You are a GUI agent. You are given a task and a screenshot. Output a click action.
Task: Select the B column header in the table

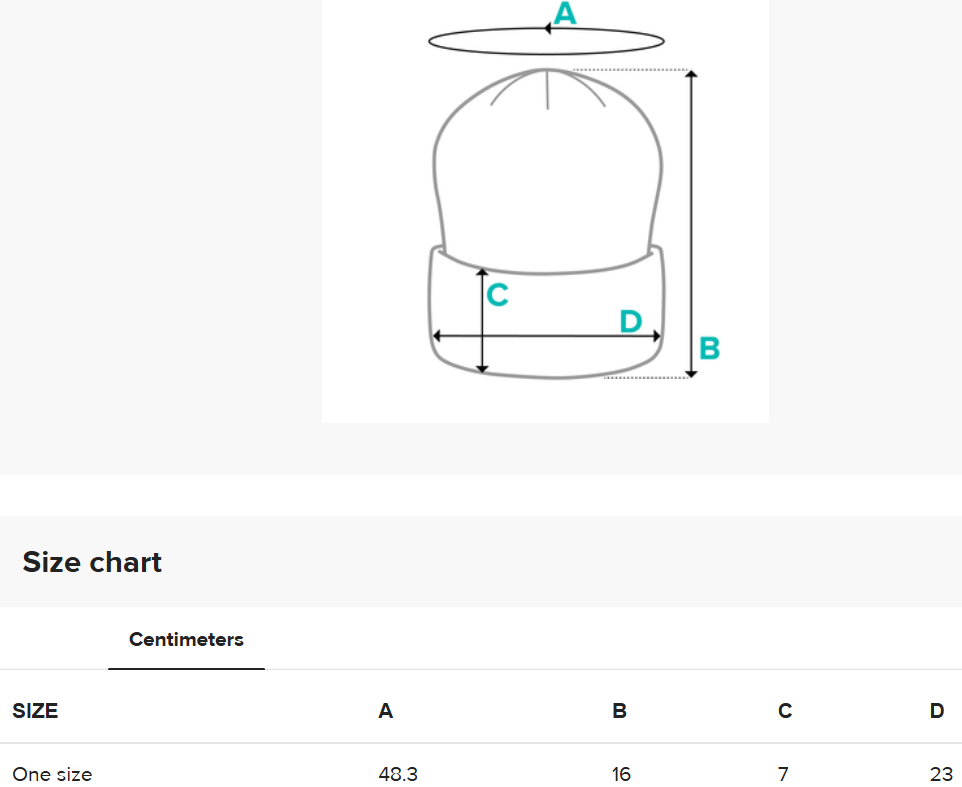coord(620,710)
